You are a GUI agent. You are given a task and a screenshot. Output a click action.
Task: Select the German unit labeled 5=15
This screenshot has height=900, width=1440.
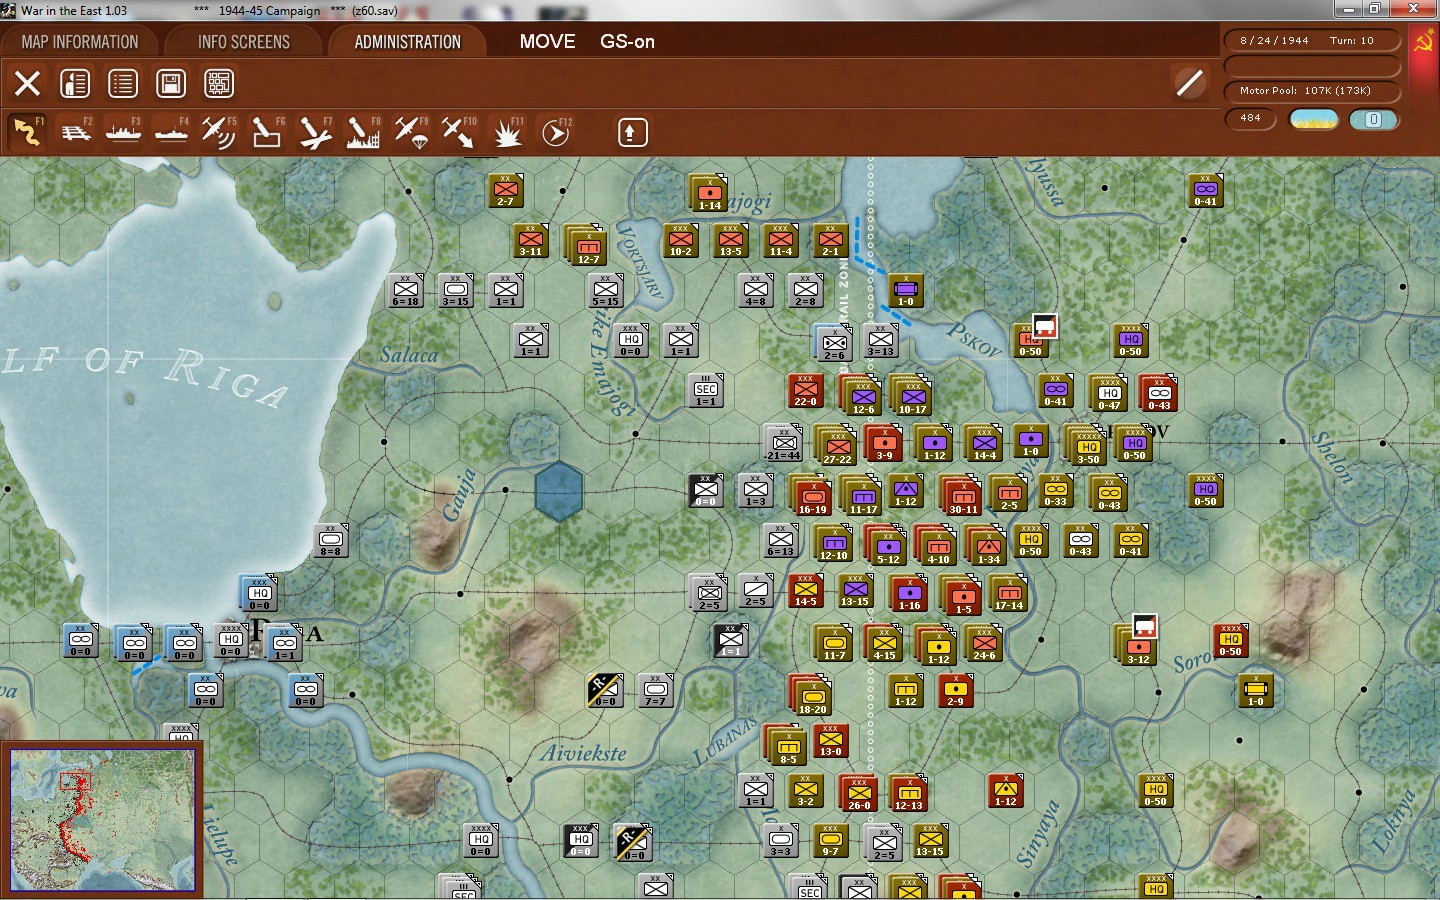click(x=606, y=290)
